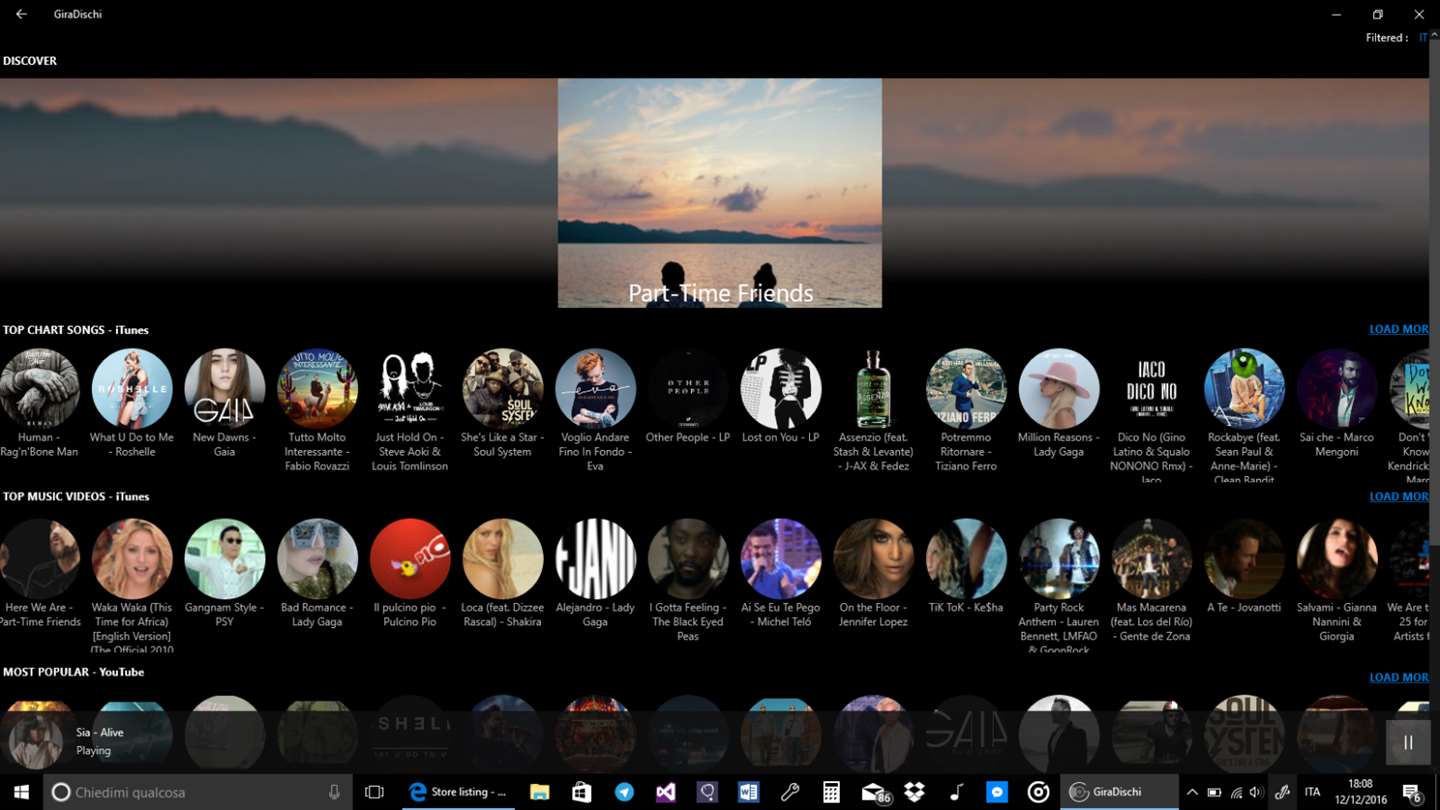Image resolution: width=1440 pixels, height=810 pixels.
Task: Open the Part-Time Friends featured banner
Action: [720, 193]
